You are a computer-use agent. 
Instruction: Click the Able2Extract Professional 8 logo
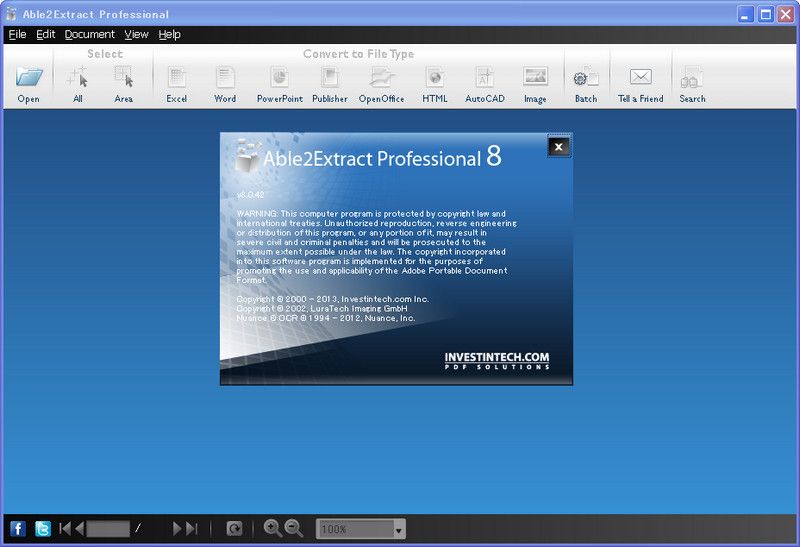369,156
